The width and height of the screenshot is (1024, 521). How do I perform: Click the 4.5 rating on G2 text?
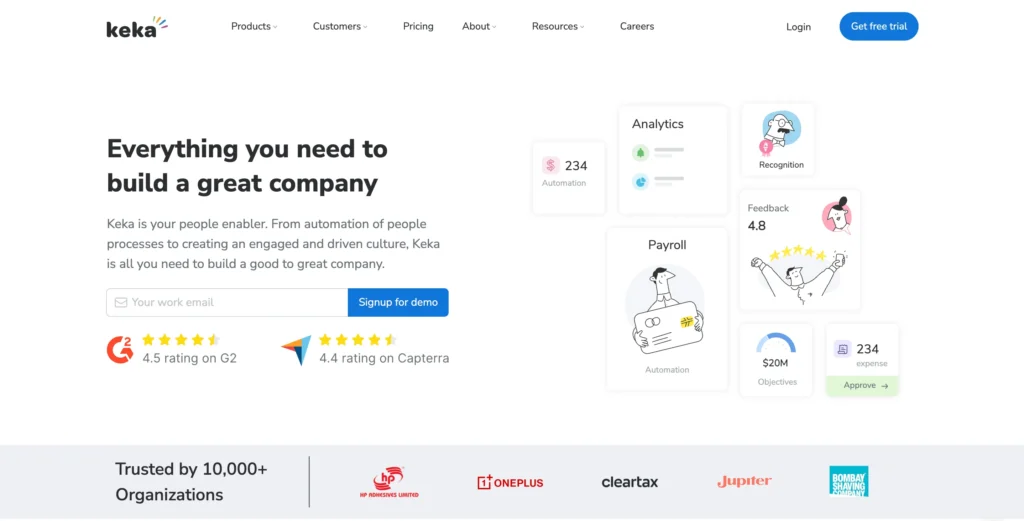click(189, 358)
